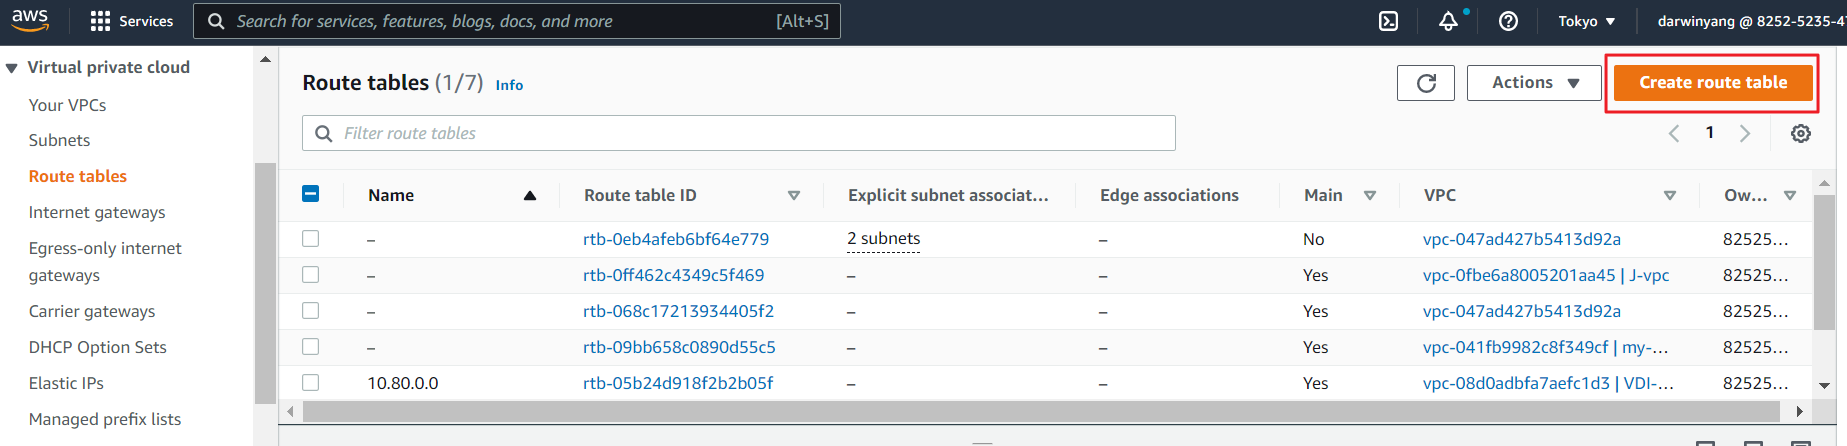This screenshot has width=1847, height=446.
Task: Navigate to Subnets in sidebar
Action: (59, 140)
